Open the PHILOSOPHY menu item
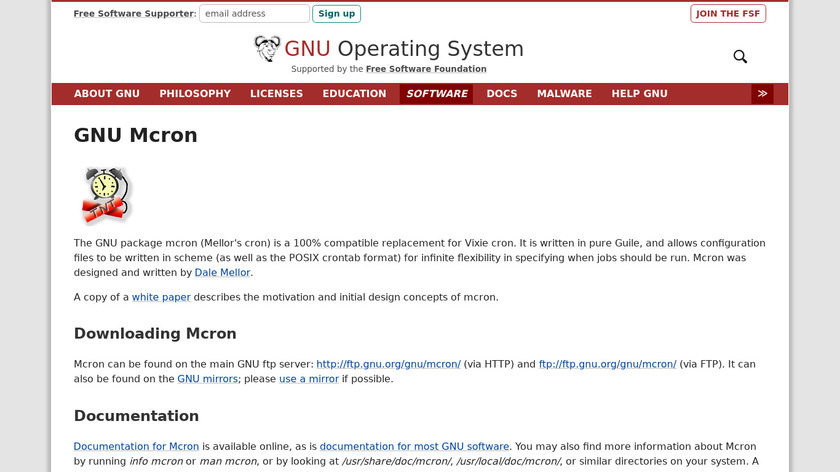Viewport: 840px width, 472px height. click(195, 94)
